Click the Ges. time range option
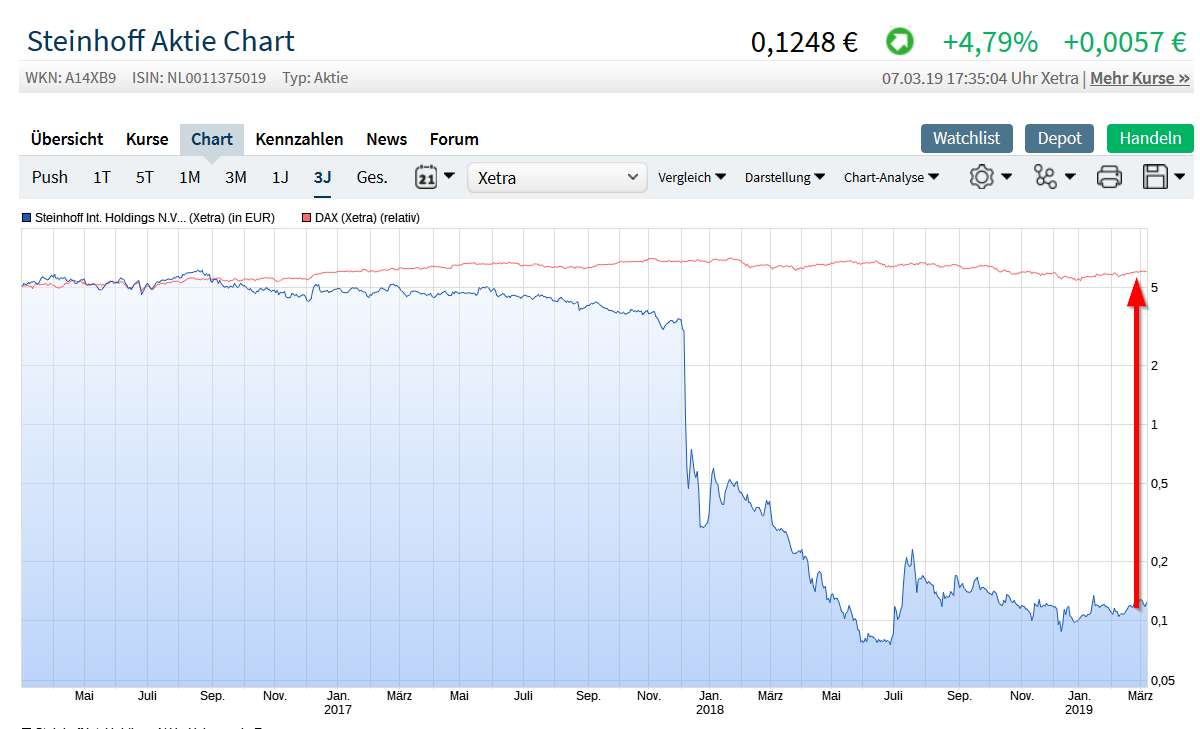The width and height of the screenshot is (1200, 729). coord(371,176)
